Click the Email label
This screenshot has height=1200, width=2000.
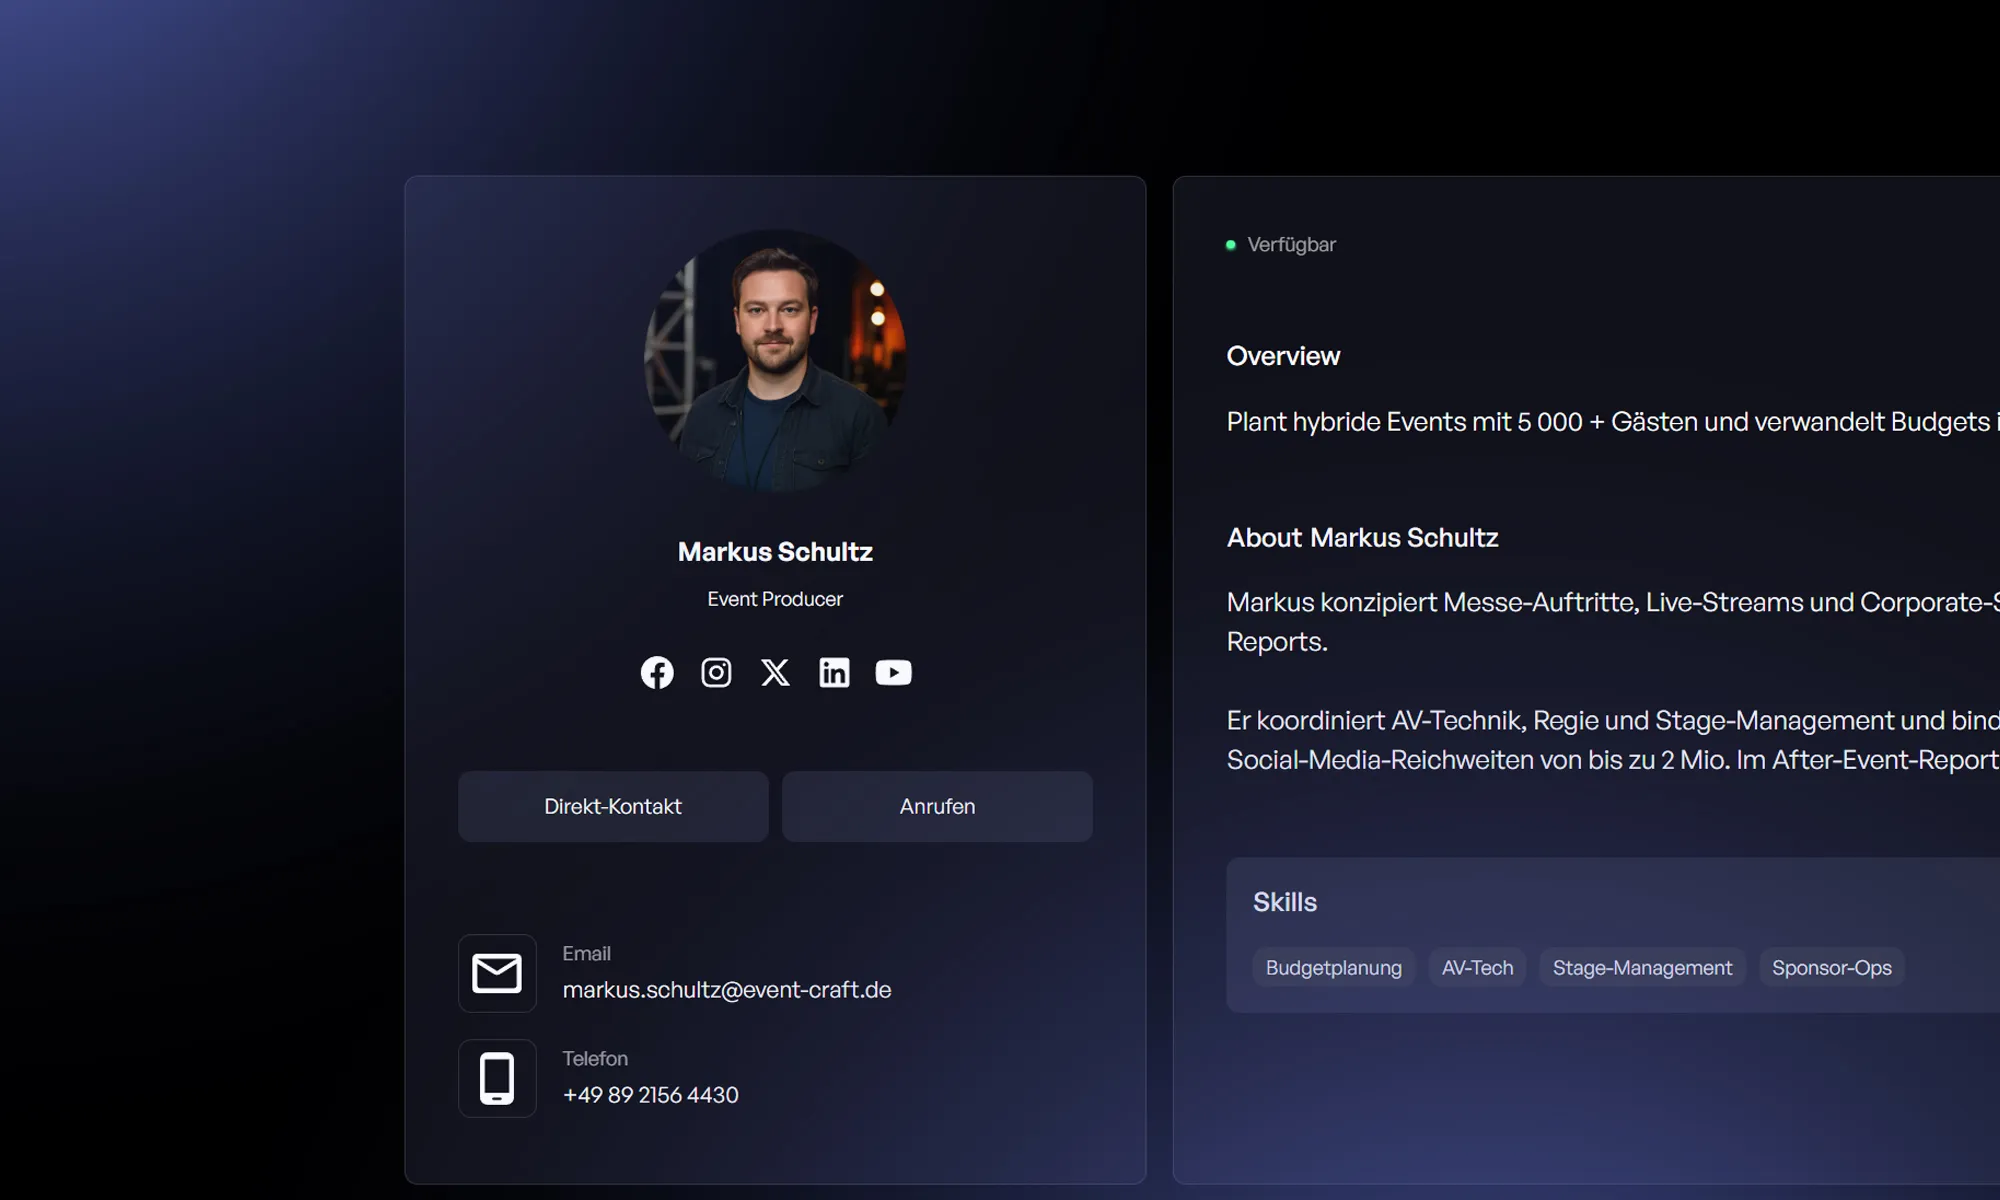coord(586,954)
